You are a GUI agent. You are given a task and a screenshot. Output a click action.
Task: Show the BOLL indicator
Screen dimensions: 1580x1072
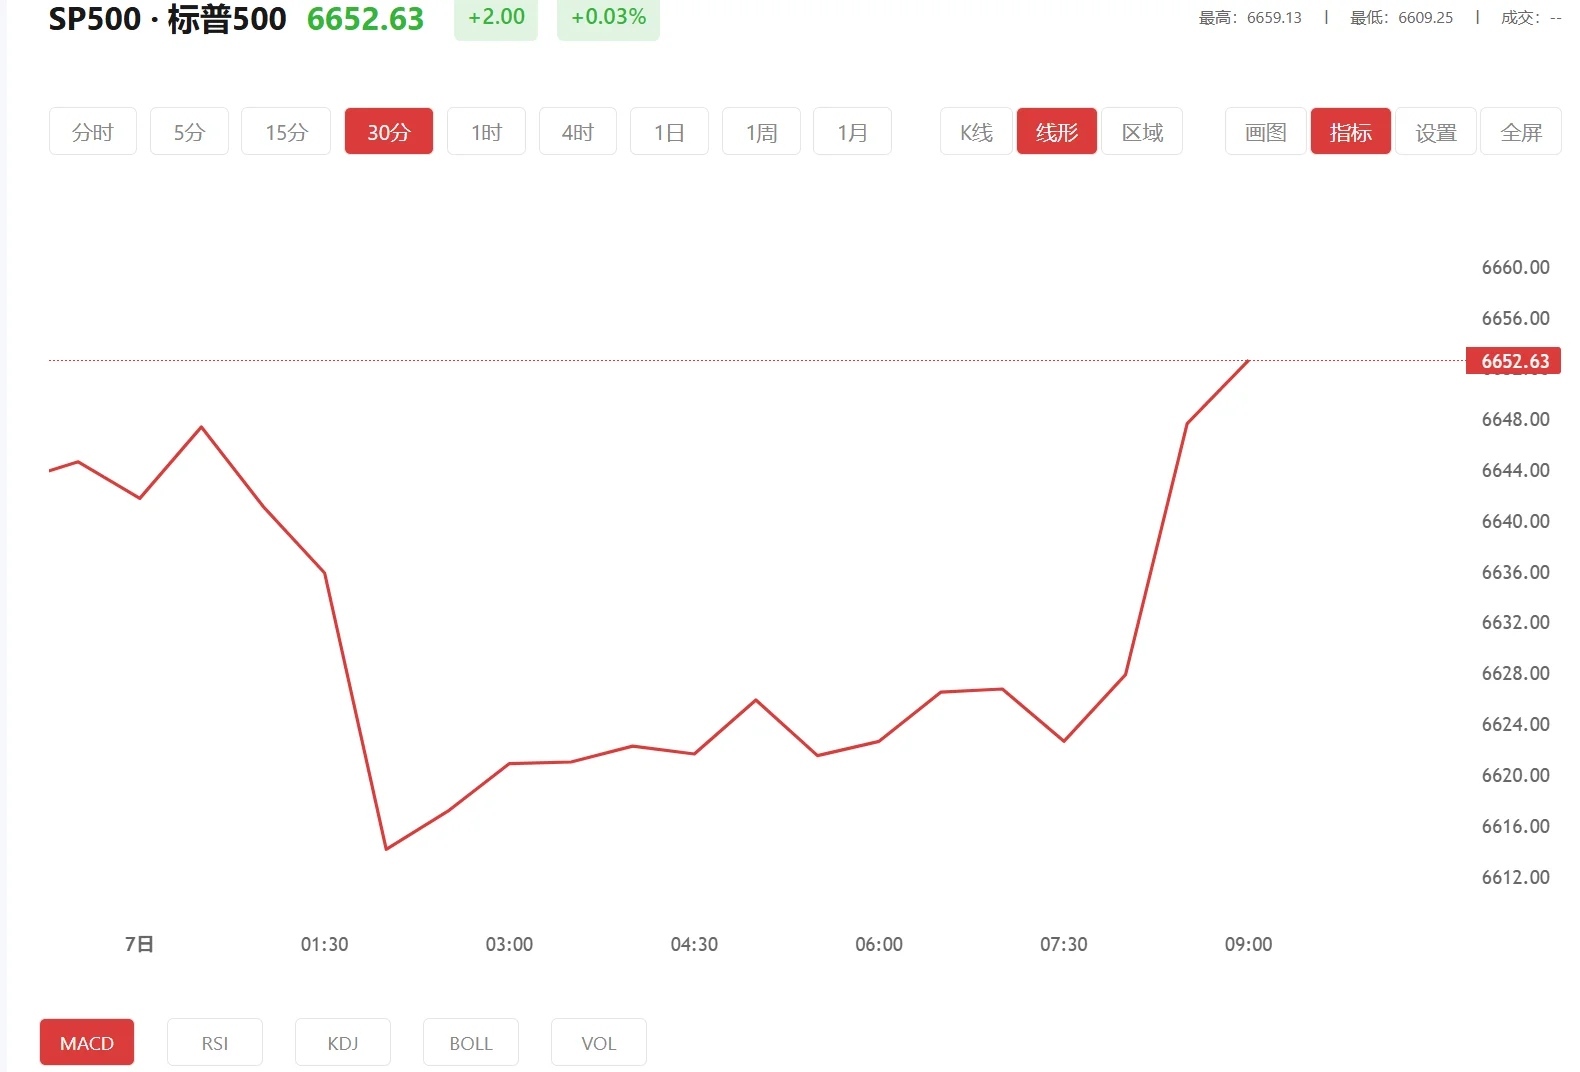(x=471, y=1043)
